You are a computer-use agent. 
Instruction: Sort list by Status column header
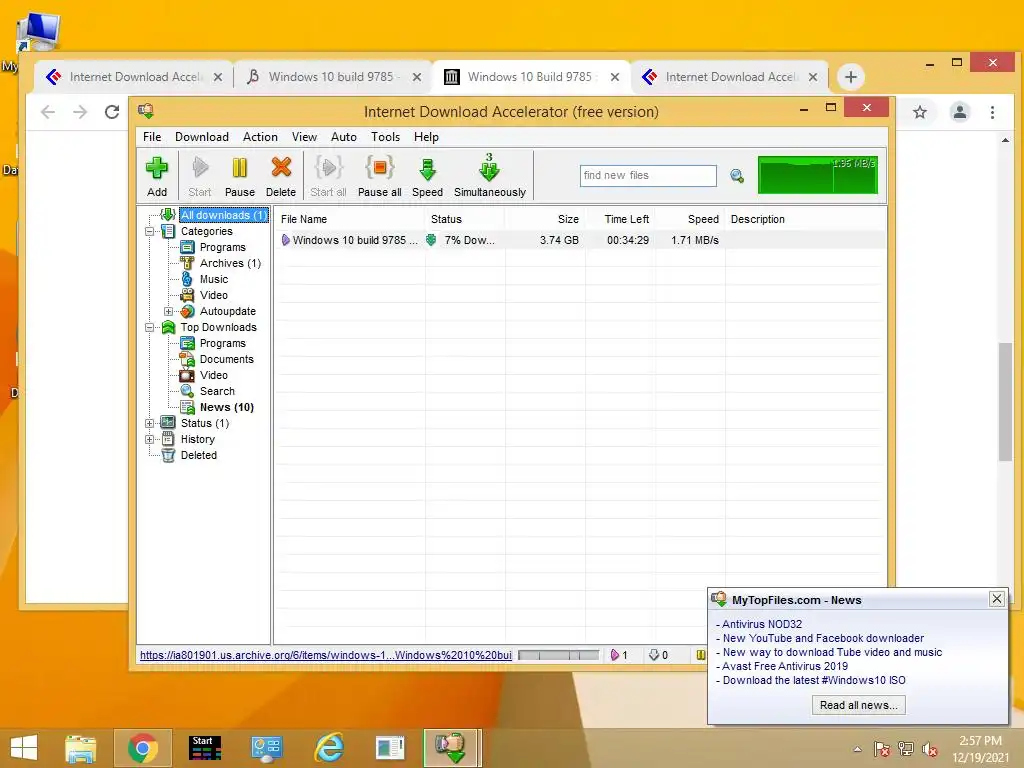(x=464, y=219)
